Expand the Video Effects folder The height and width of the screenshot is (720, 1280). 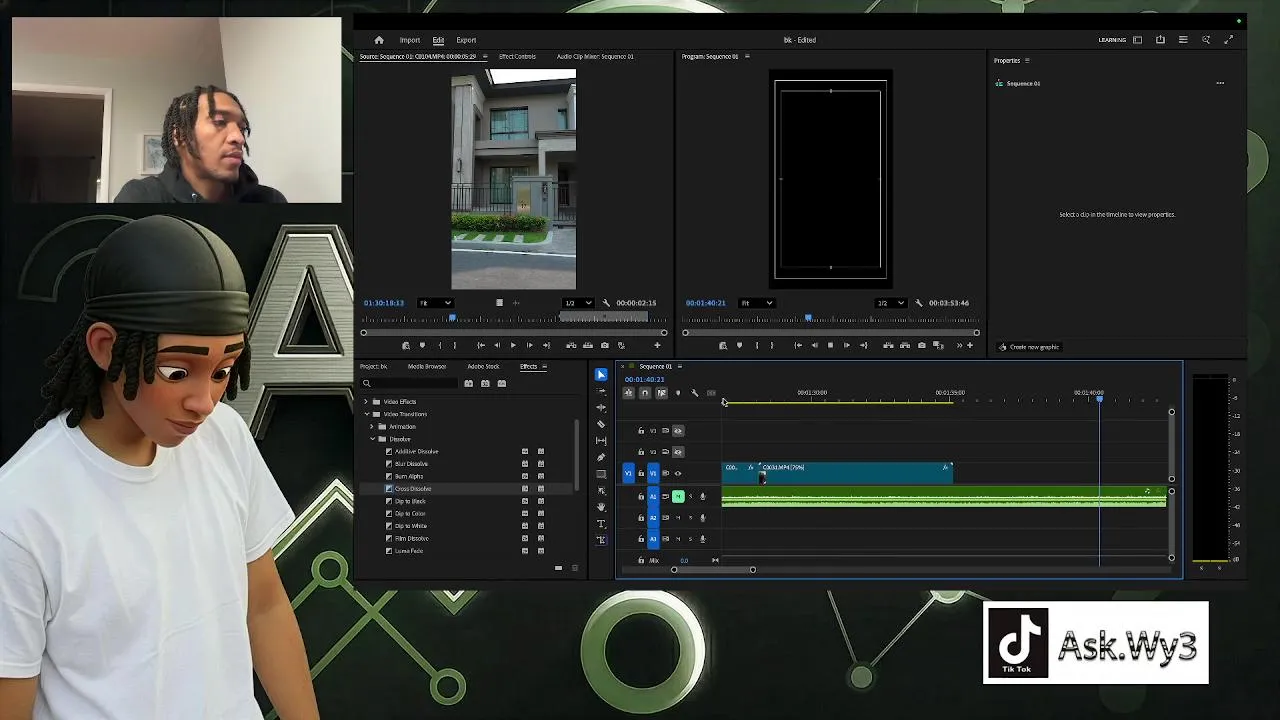(366, 402)
